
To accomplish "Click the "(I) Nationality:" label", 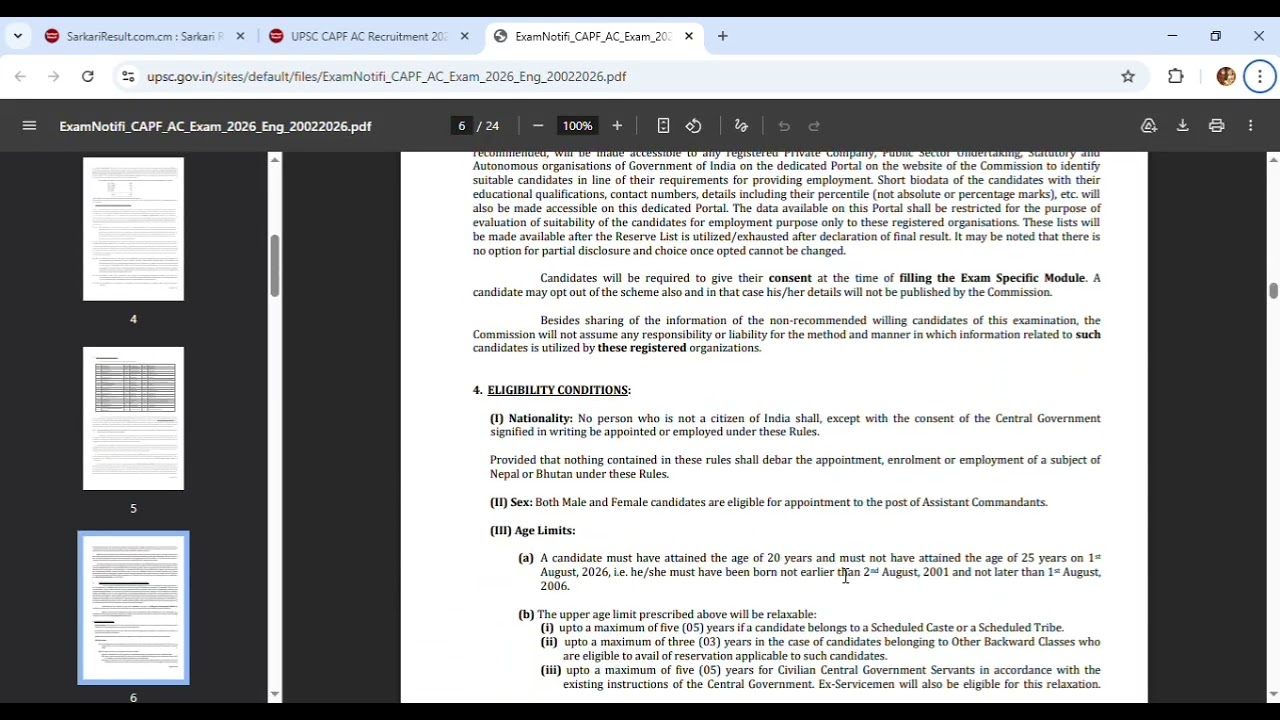I will (x=531, y=418).
